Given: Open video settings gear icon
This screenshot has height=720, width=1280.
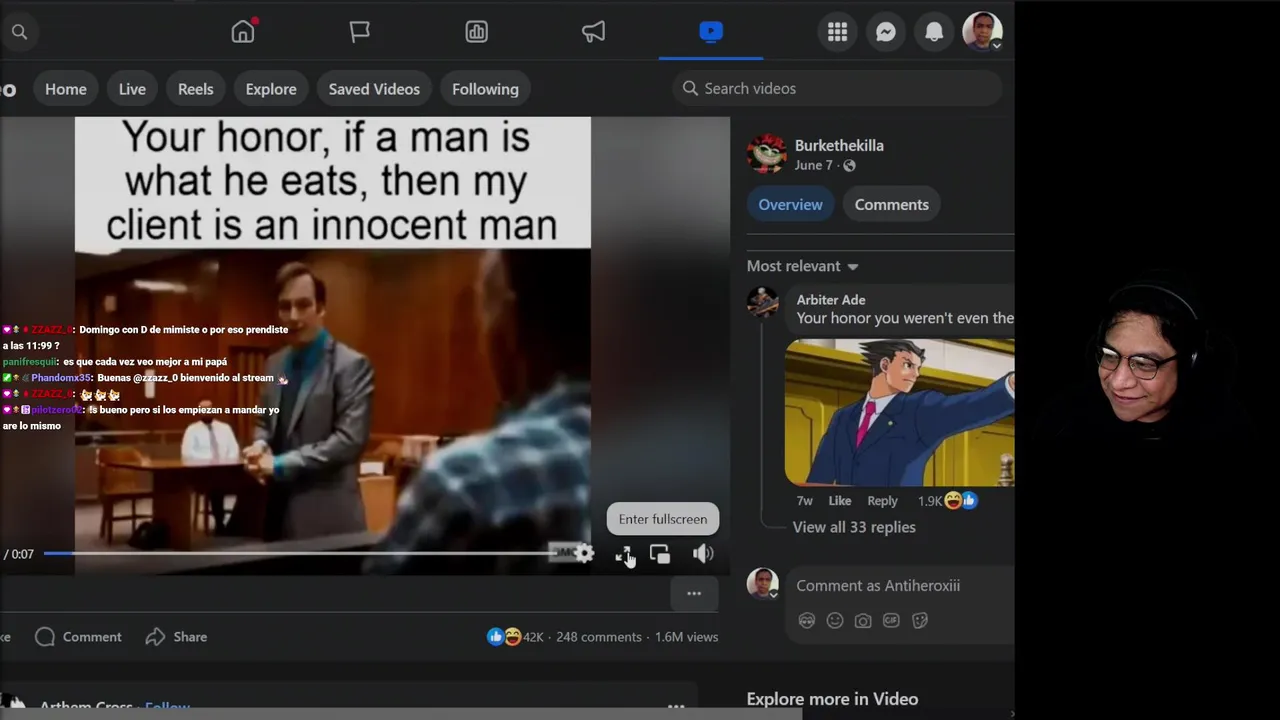Looking at the screenshot, I should pos(585,554).
